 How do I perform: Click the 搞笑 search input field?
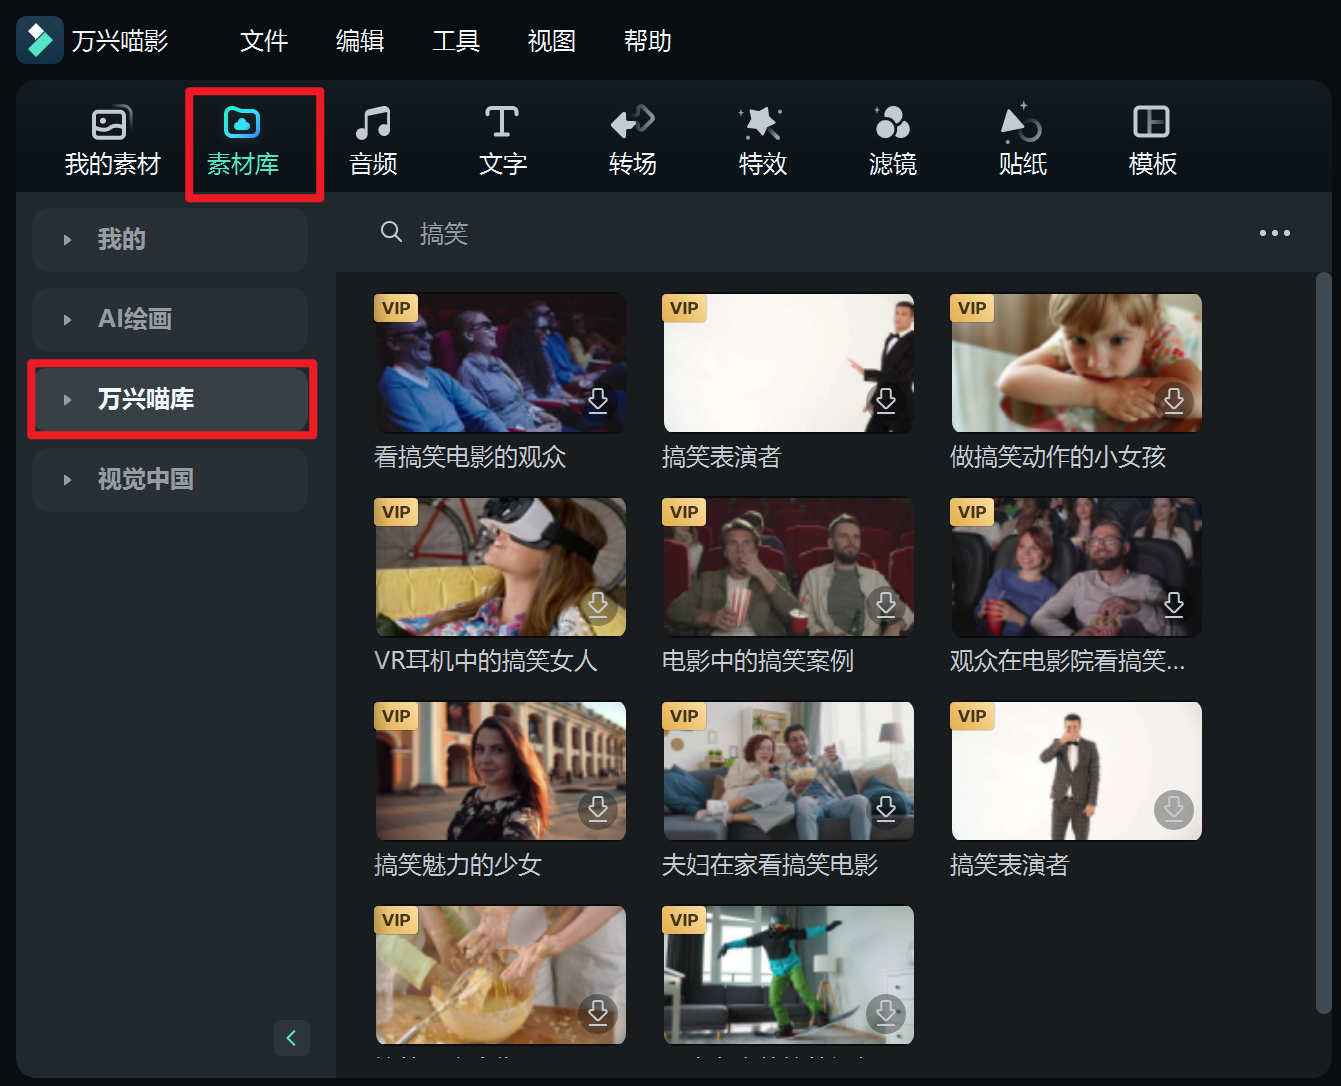coord(445,232)
